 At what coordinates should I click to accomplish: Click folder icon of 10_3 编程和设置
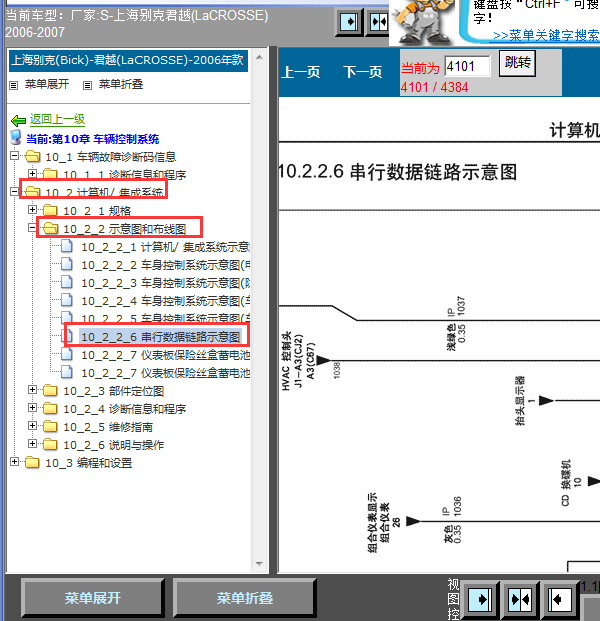32,463
